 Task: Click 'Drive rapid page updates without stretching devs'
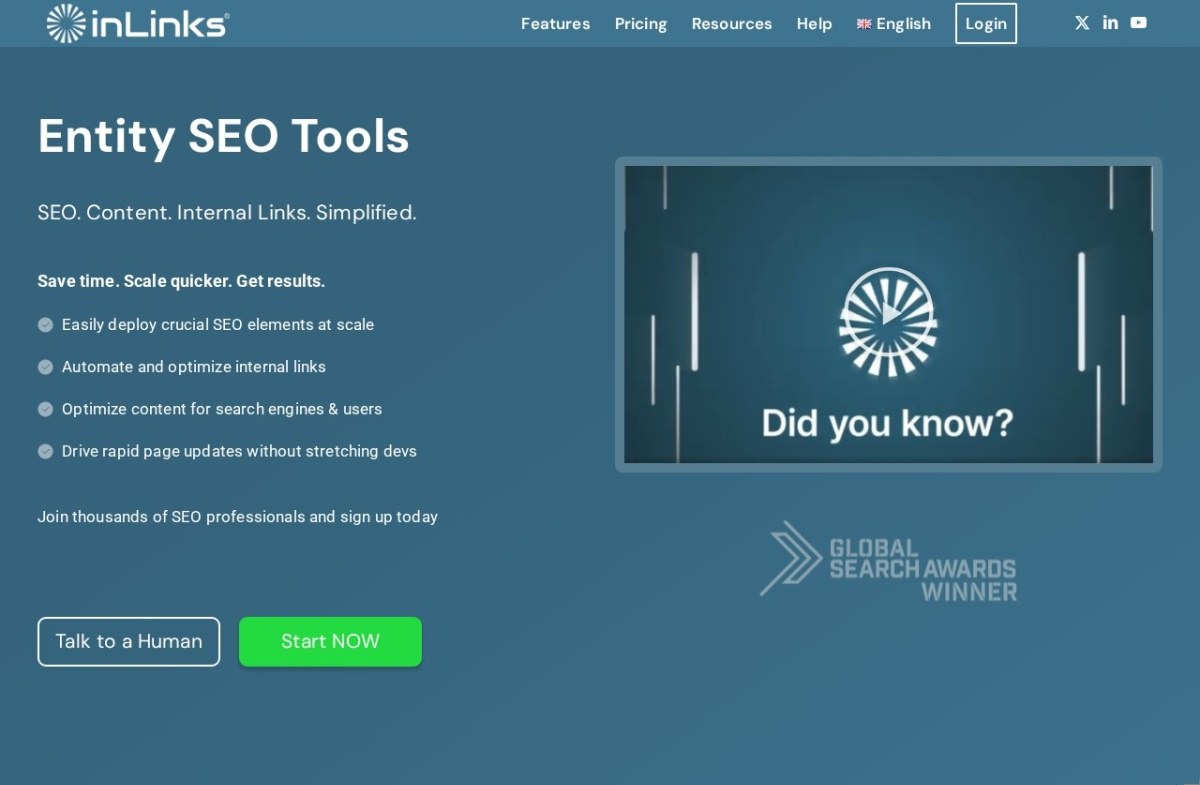239,451
